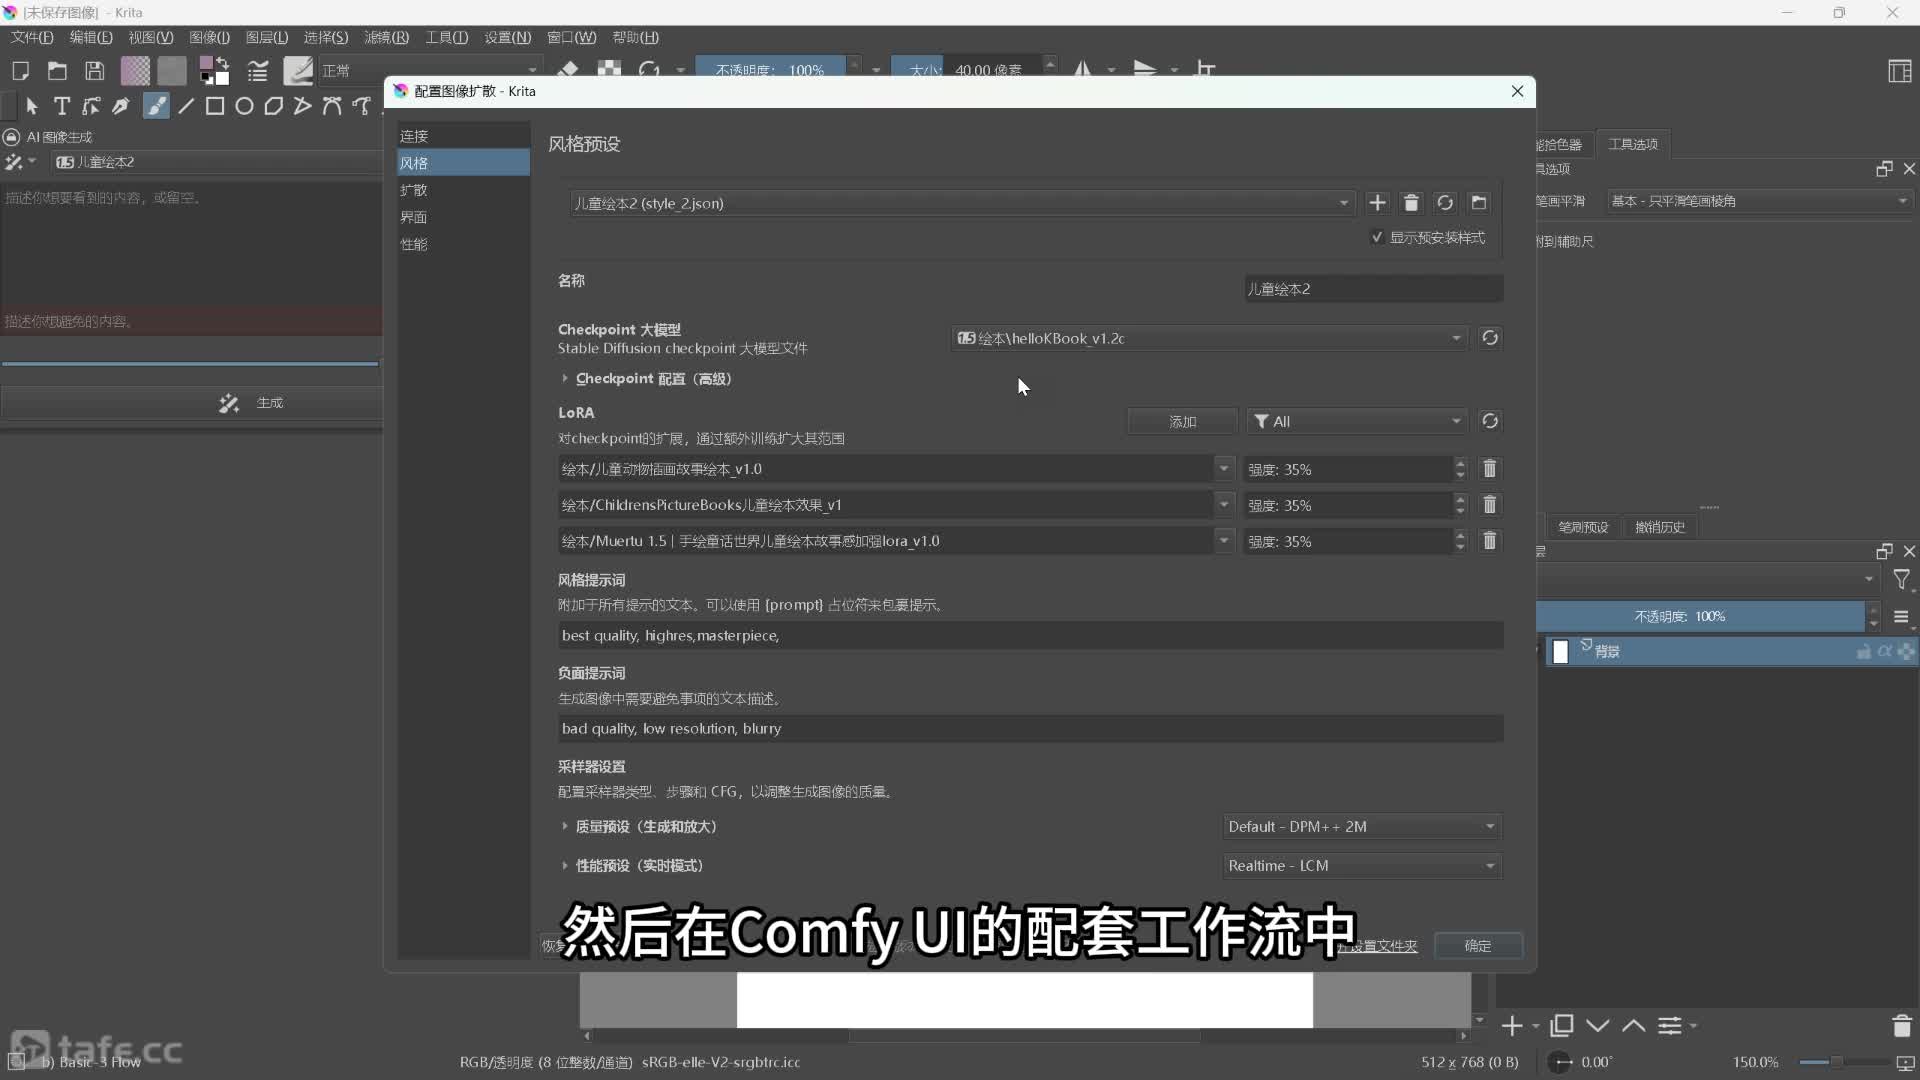Close the 配置图像扩散 dialog
Viewport: 1920px width, 1080px height.
click(1517, 91)
